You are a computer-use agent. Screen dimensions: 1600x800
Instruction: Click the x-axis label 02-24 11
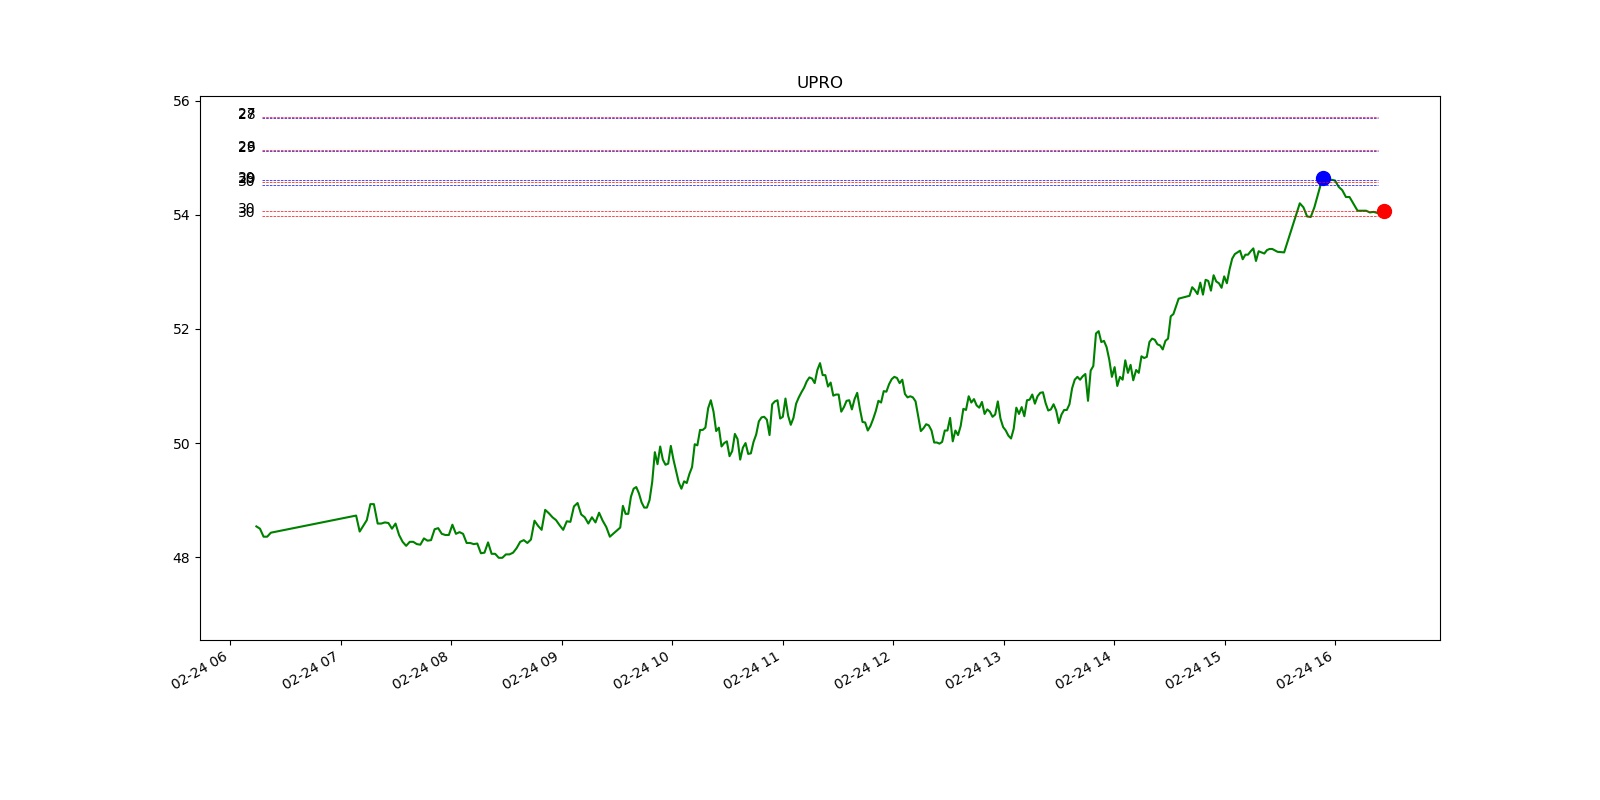click(x=752, y=669)
